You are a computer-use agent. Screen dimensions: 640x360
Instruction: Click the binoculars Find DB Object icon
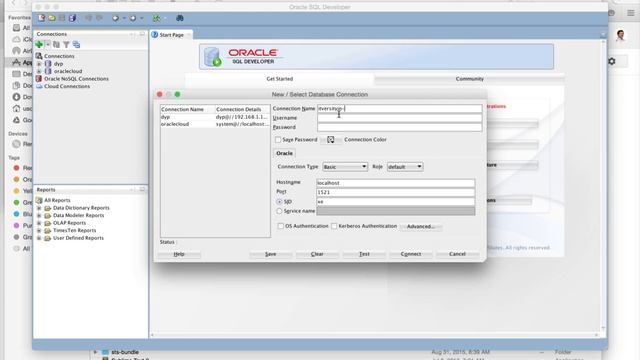[x=180, y=18]
